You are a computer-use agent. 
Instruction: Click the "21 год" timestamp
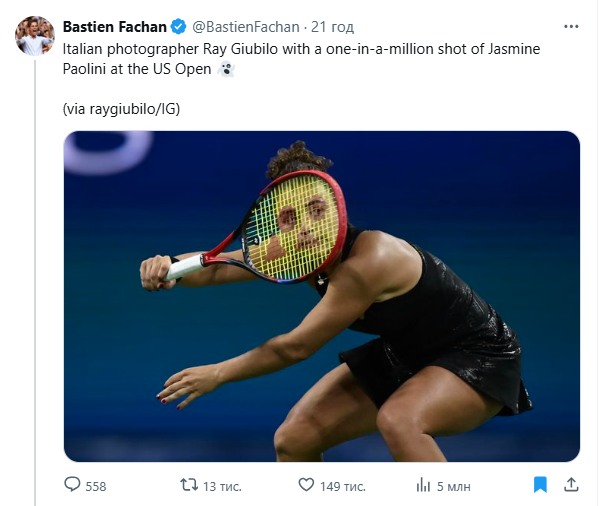click(332, 27)
